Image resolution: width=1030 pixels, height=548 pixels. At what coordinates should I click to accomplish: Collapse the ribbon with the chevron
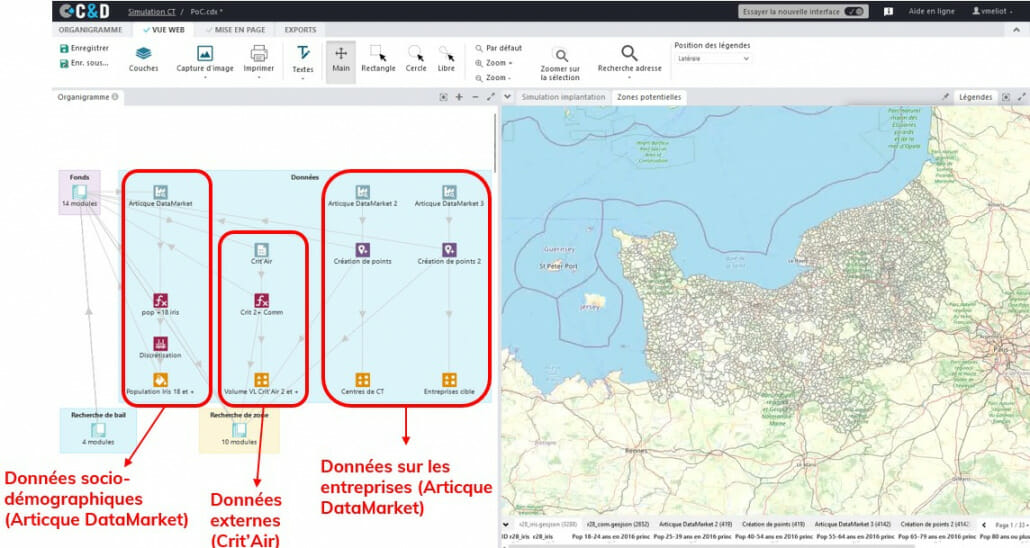coord(1016,30)
